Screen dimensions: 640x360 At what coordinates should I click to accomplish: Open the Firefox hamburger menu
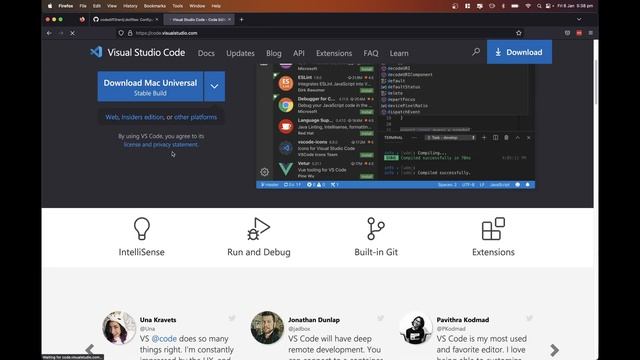[x=591, y=33]
